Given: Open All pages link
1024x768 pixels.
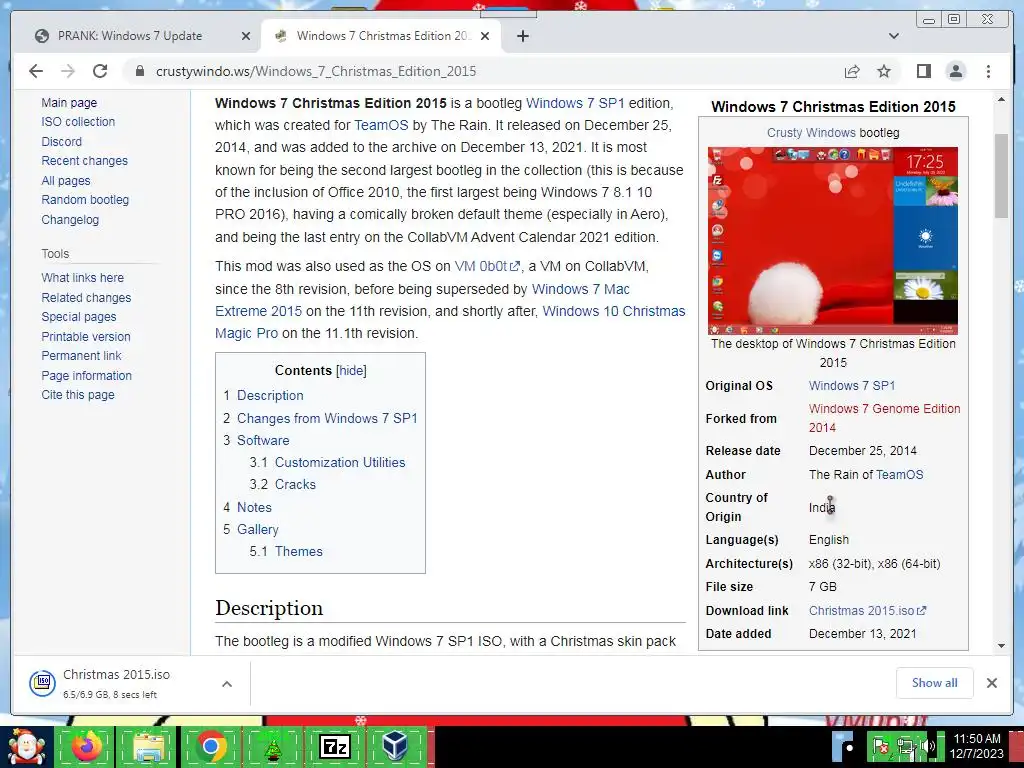Looking at the screenshot, I should point(66,181).
